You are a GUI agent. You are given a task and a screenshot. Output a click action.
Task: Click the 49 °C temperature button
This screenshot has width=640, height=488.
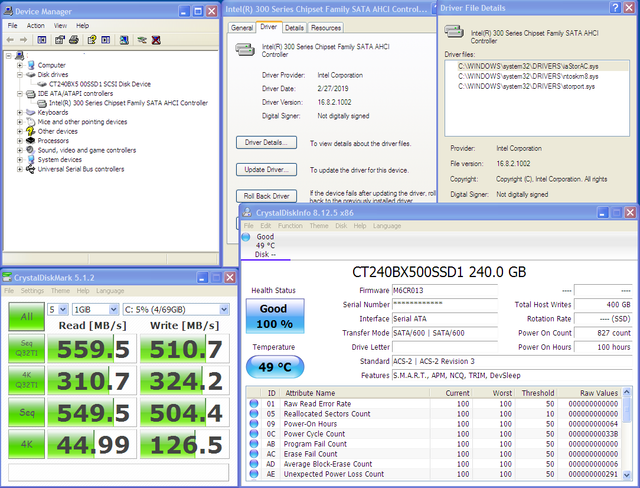pos(275,366)
